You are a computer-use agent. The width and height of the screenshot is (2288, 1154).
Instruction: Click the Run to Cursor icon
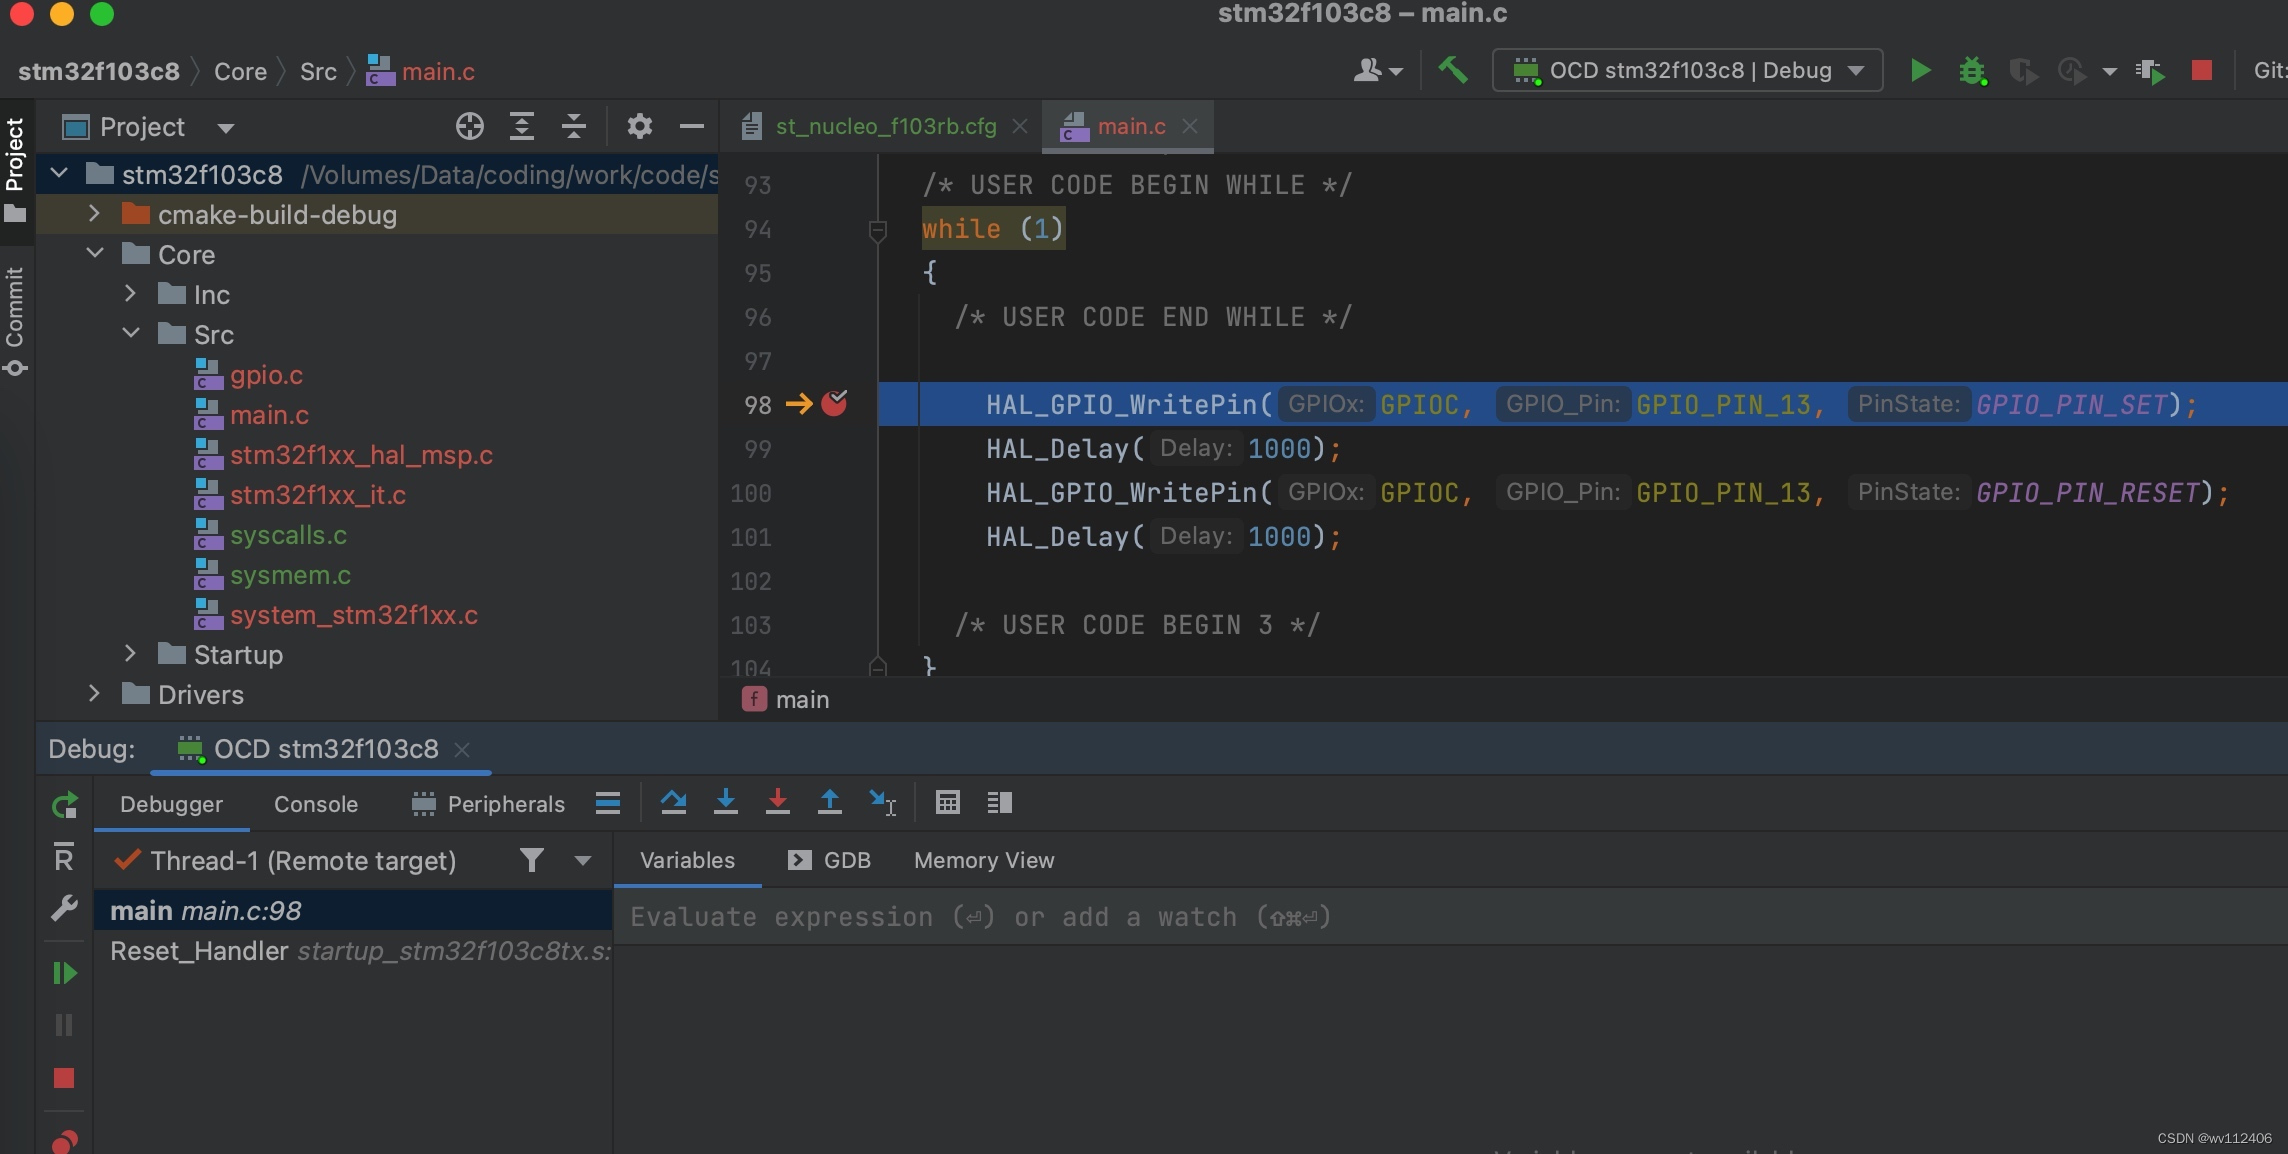(x=882, y=803)
